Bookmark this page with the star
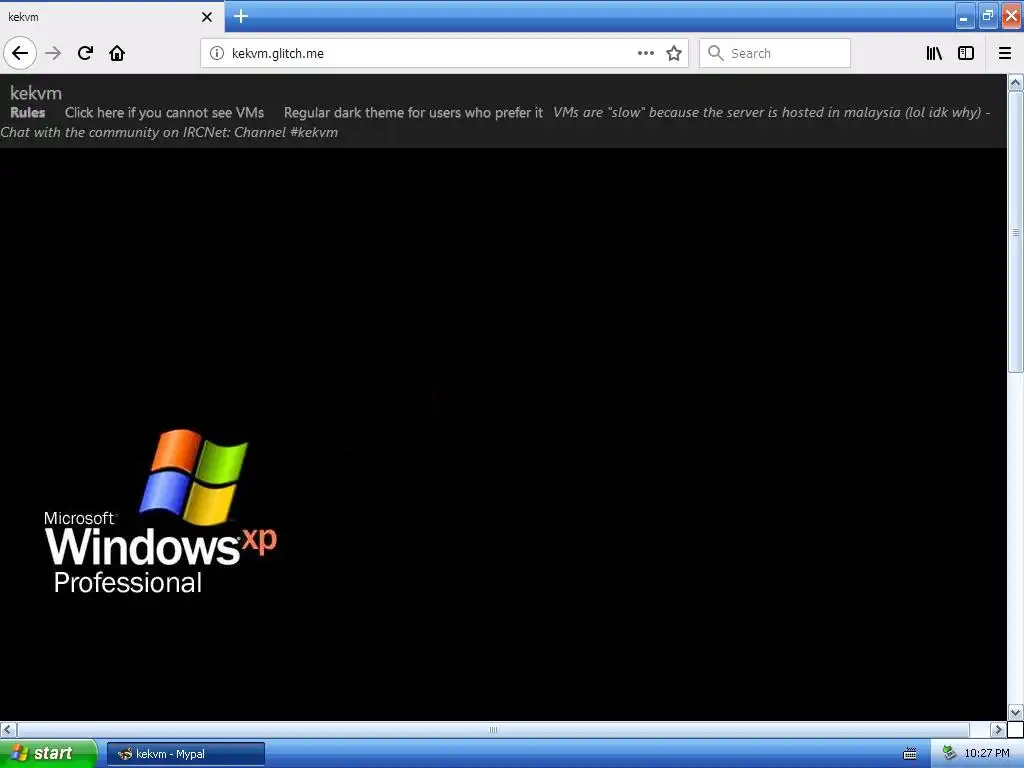This screenshot has width=1024, height=768. click(x=674, y=53)
